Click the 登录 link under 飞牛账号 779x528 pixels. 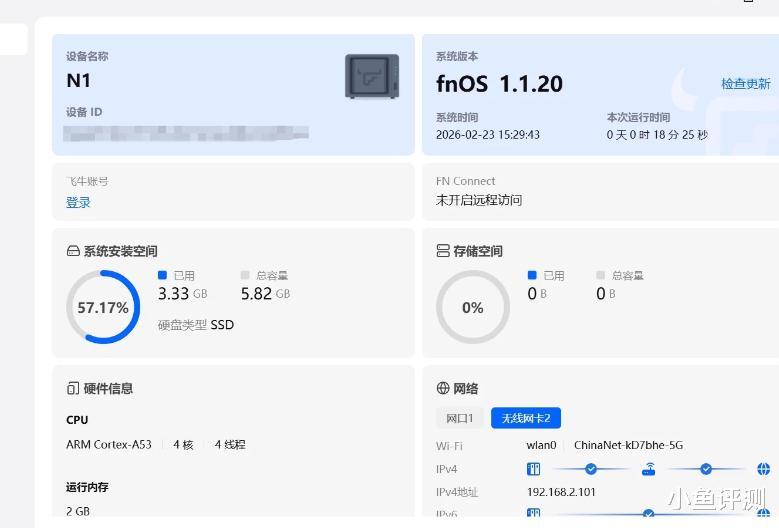(78, 202)
